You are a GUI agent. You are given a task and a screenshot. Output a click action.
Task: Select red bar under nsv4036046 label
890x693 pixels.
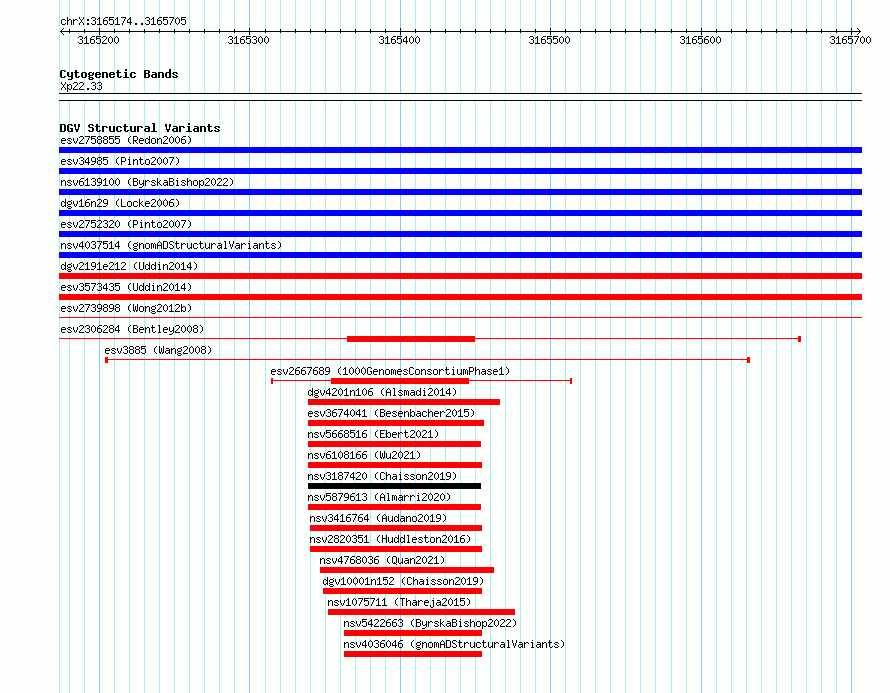point(413,654)
